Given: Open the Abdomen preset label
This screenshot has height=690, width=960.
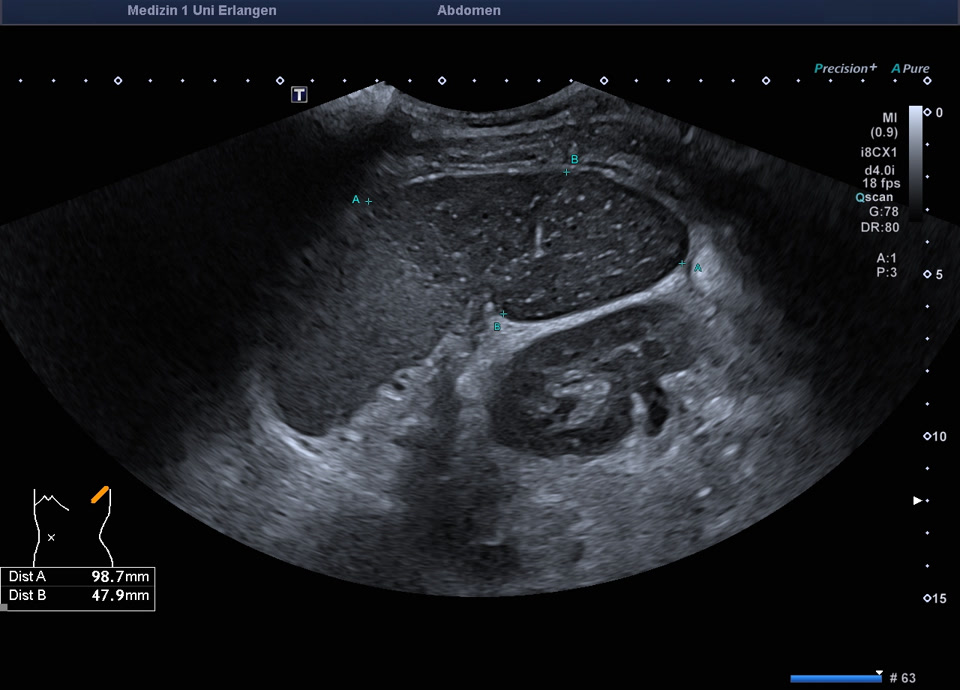Looking at the screenshot, I should click(x=469, y=11).
